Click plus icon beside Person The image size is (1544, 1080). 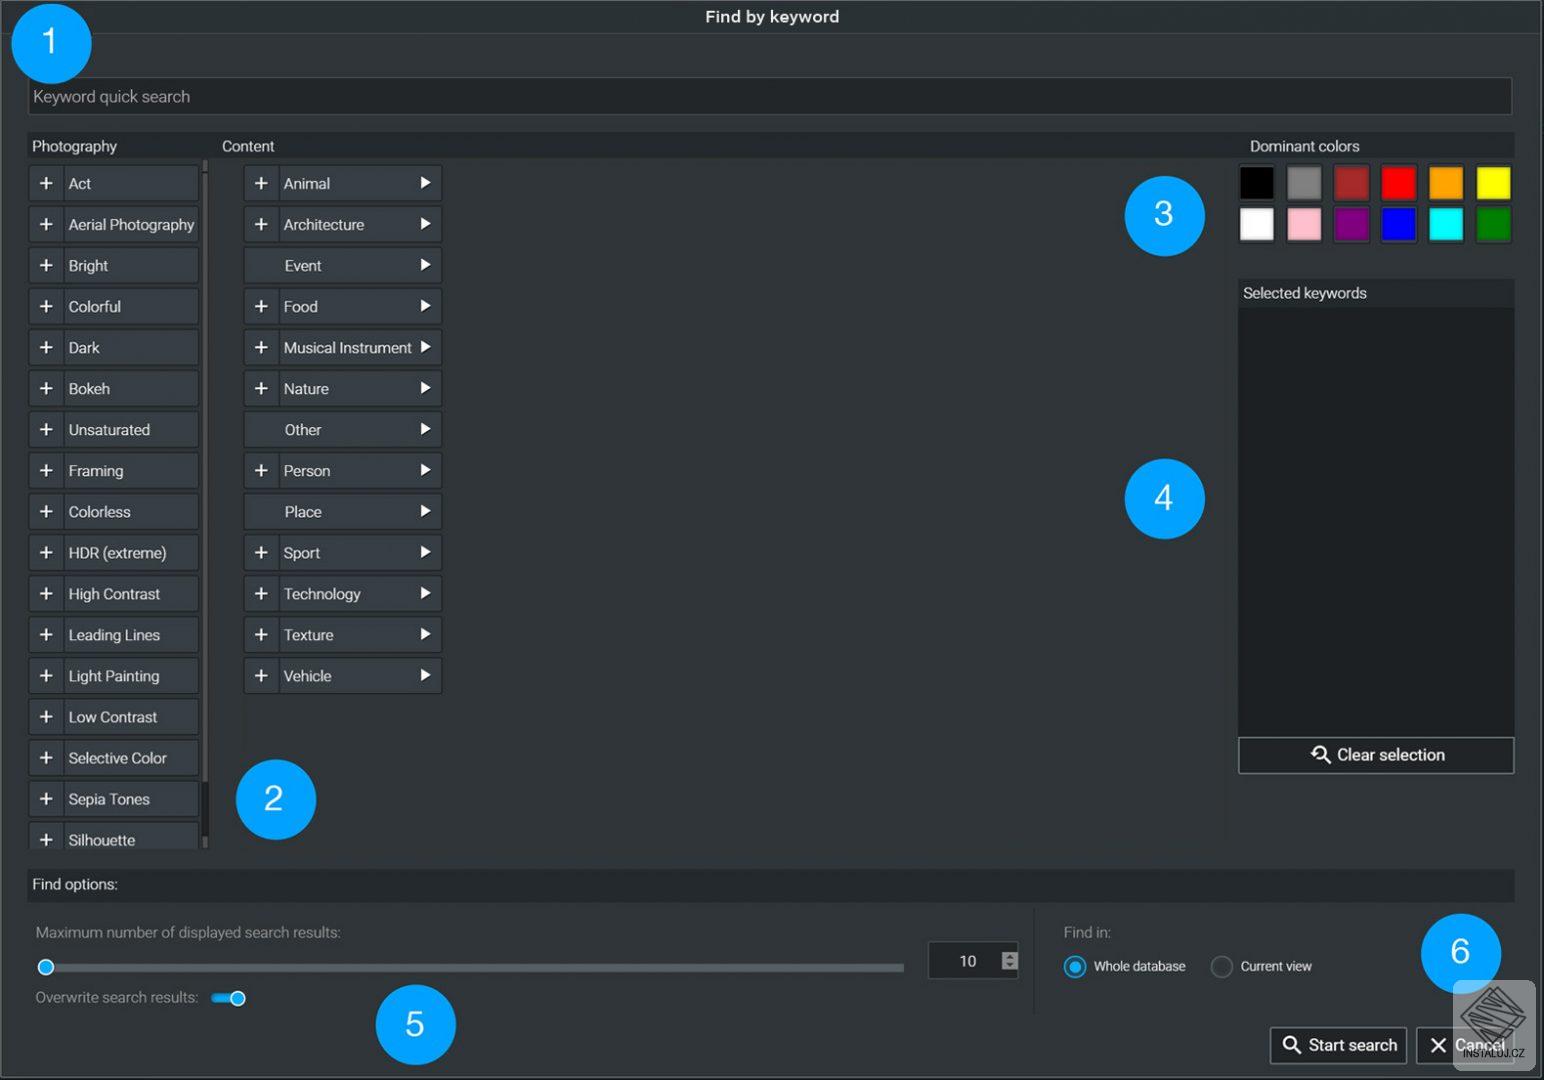coord(261,470)
